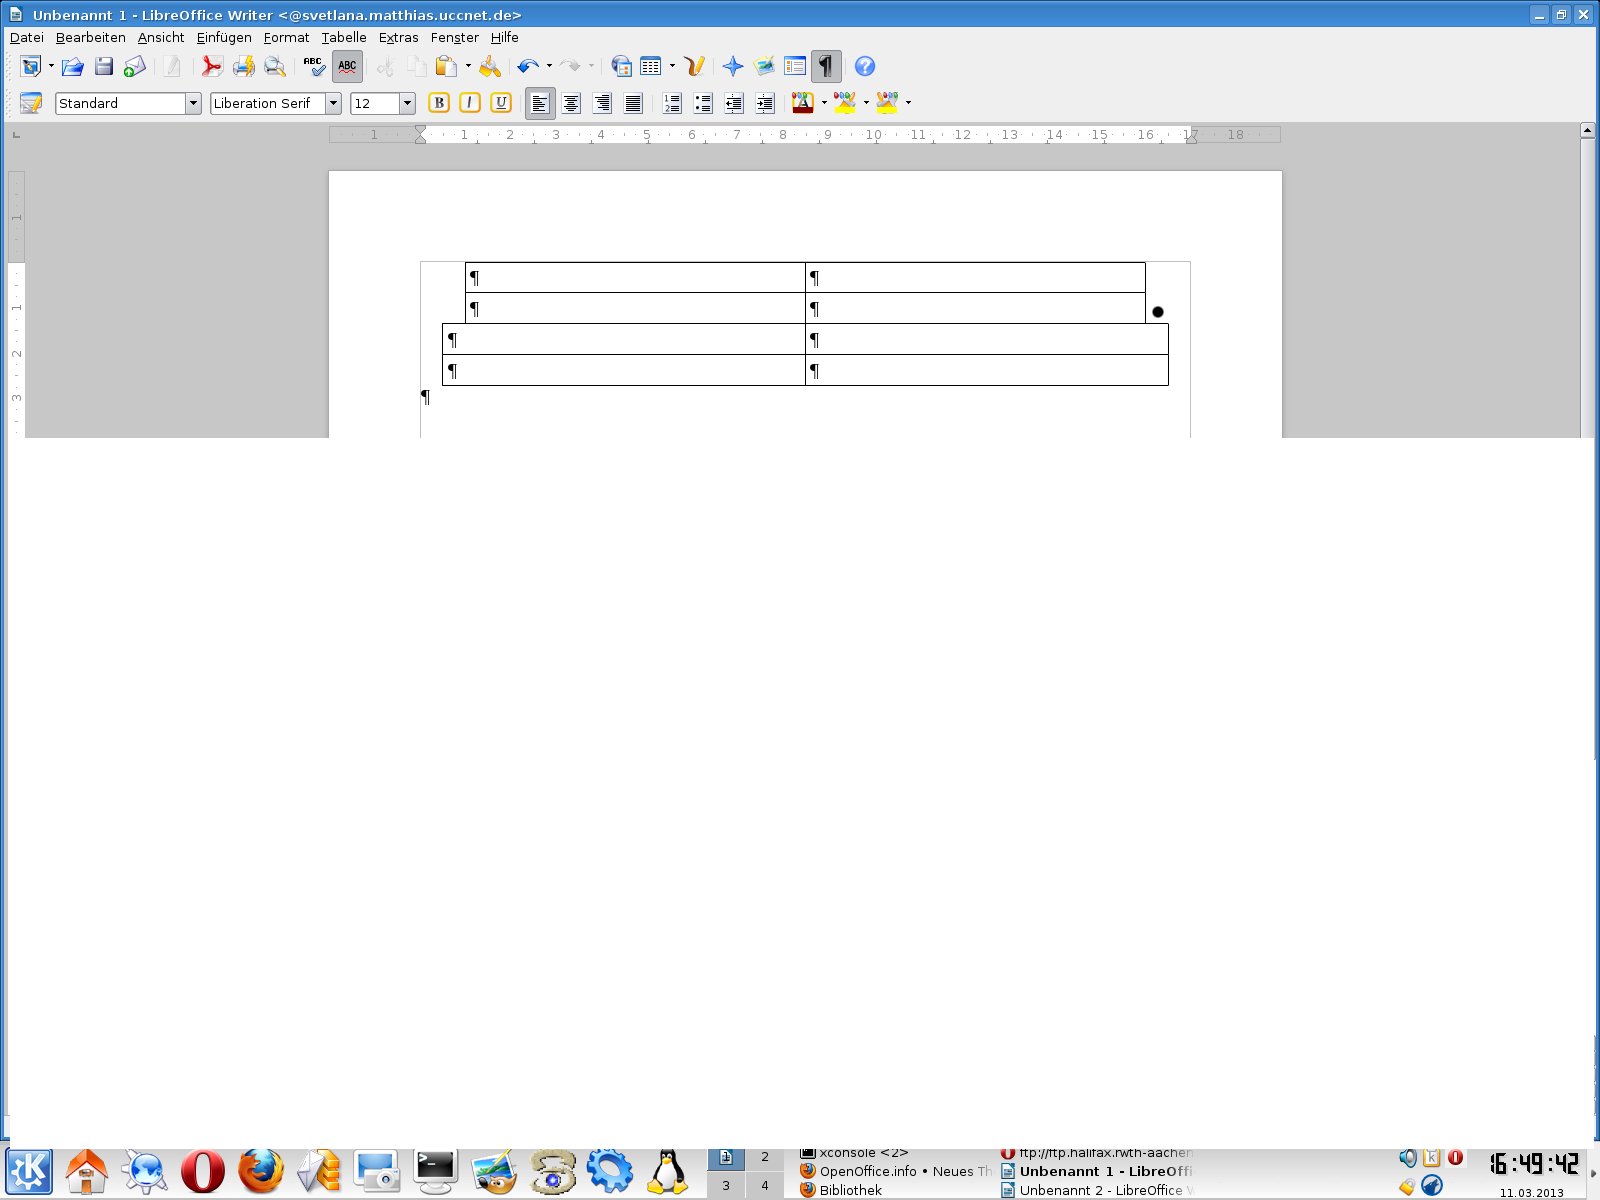Switch to Bibliothek window in taskbar
The width and height of the screenshot is (1600, 1200).
pos(850,1190)
